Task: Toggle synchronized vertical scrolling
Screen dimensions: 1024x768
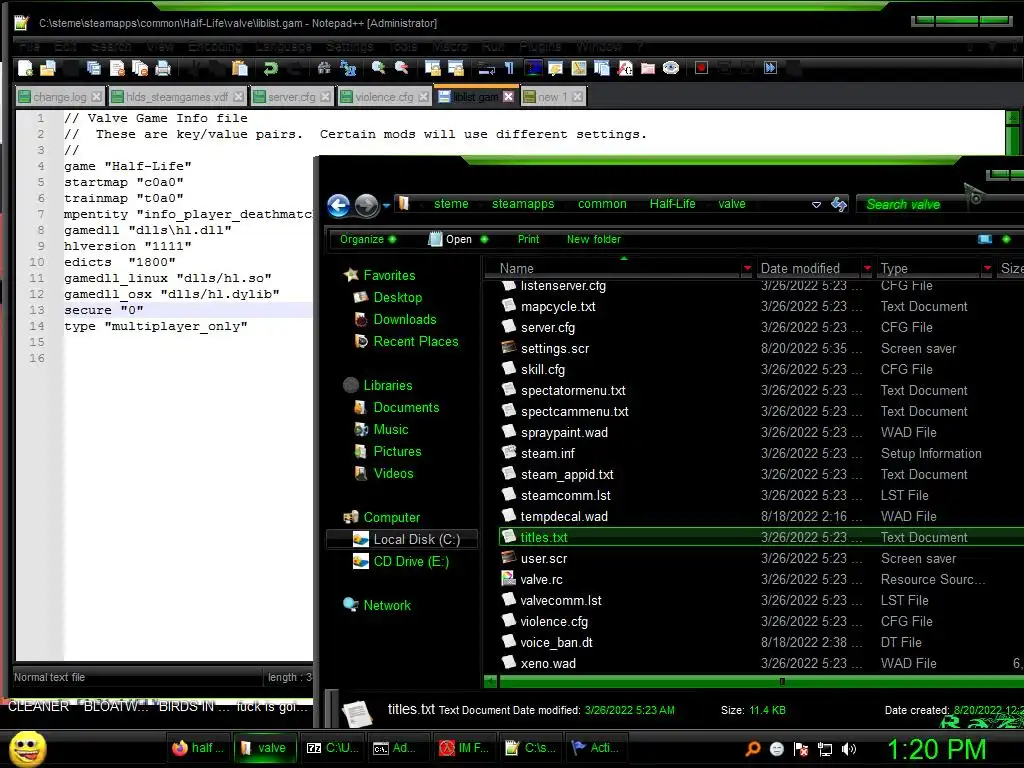Action: point(432,68)
